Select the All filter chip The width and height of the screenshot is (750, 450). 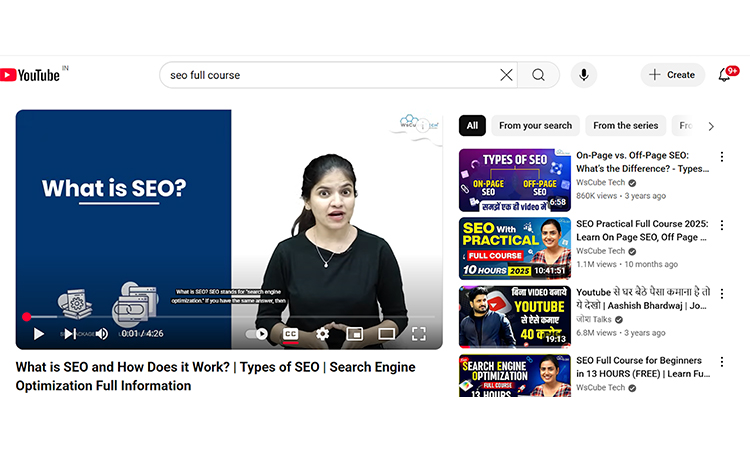click(x=472, y=126)
